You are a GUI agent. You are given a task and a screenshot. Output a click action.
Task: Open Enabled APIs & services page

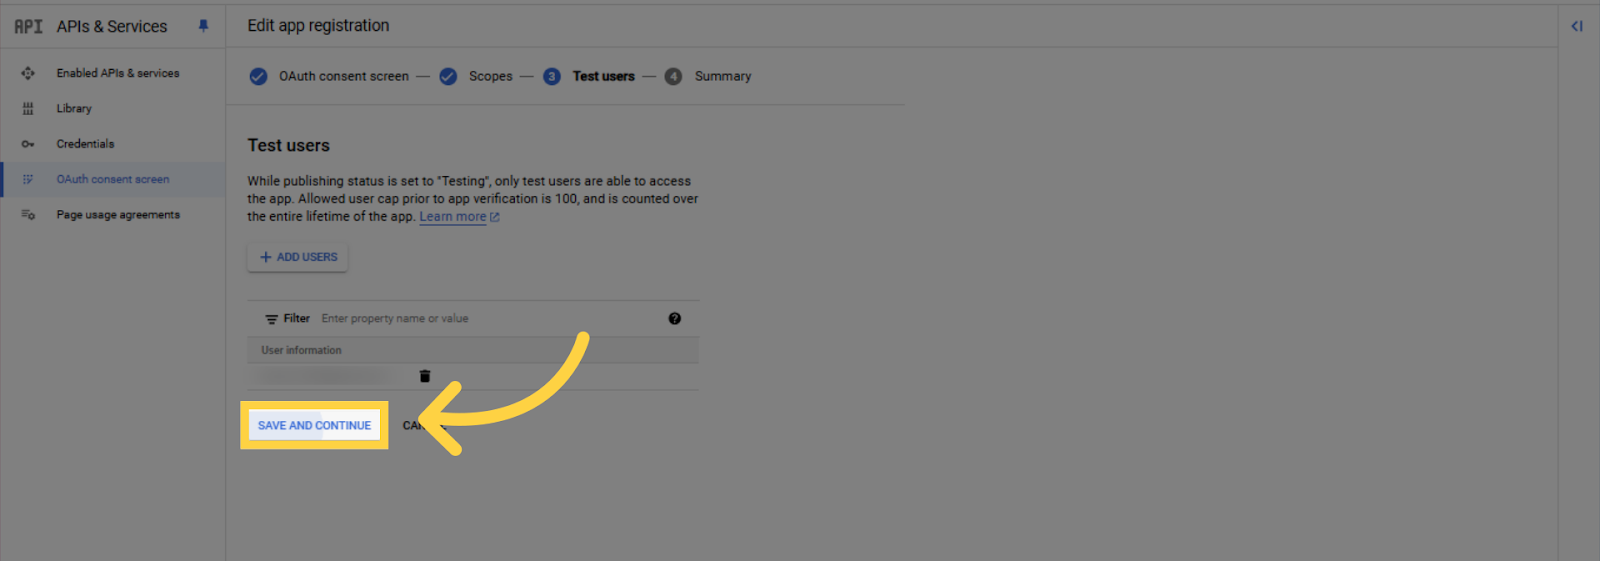(118, 73)
